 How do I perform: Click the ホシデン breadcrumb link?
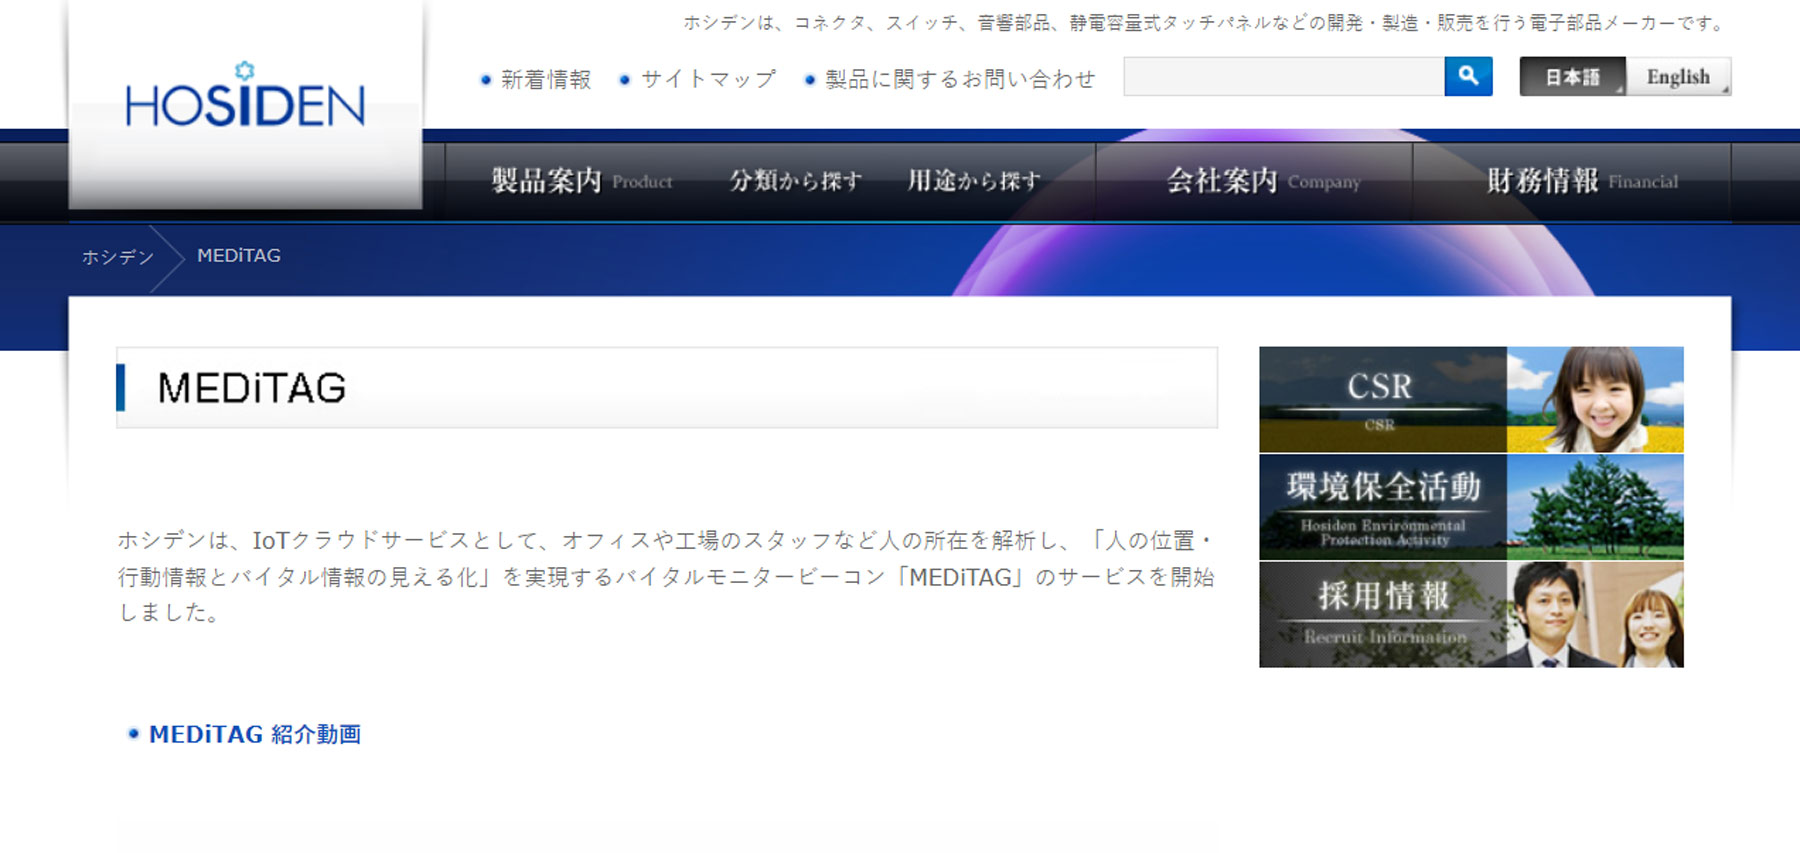point(117,257)
